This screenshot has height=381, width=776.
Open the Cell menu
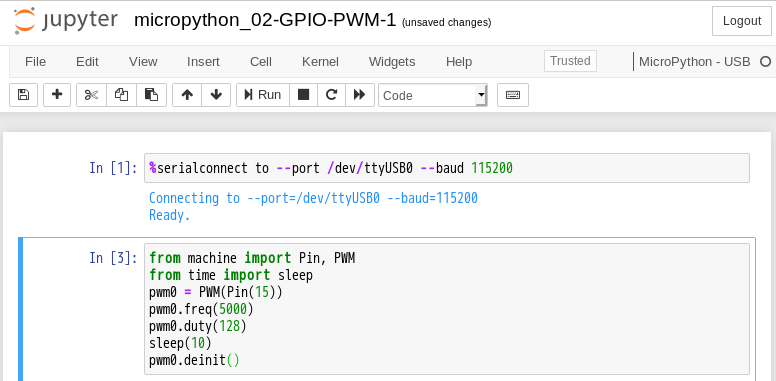click(261, 61)
